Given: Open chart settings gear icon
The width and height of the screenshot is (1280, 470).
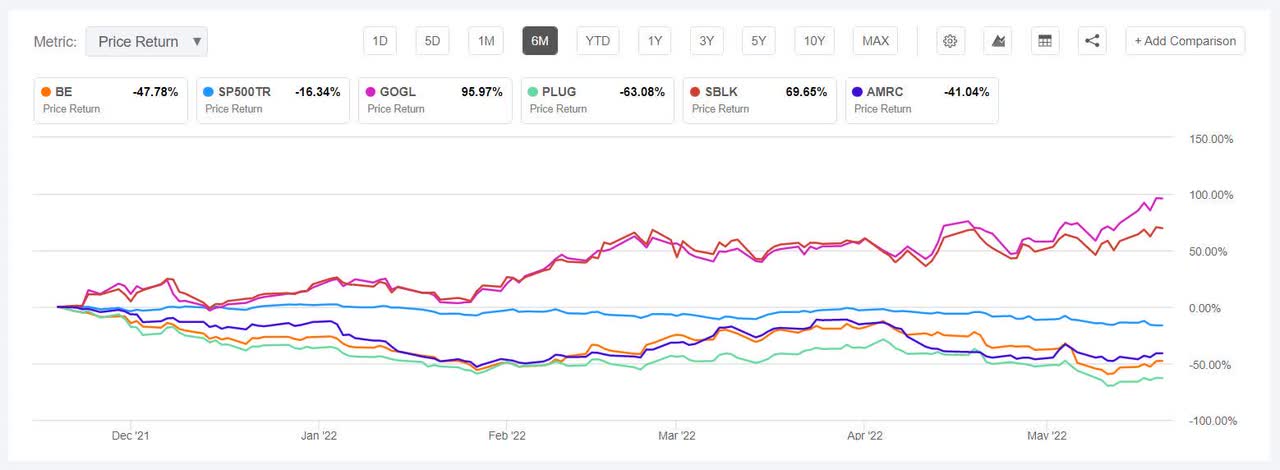Looking at the screenshot, I should pos(950,41).
